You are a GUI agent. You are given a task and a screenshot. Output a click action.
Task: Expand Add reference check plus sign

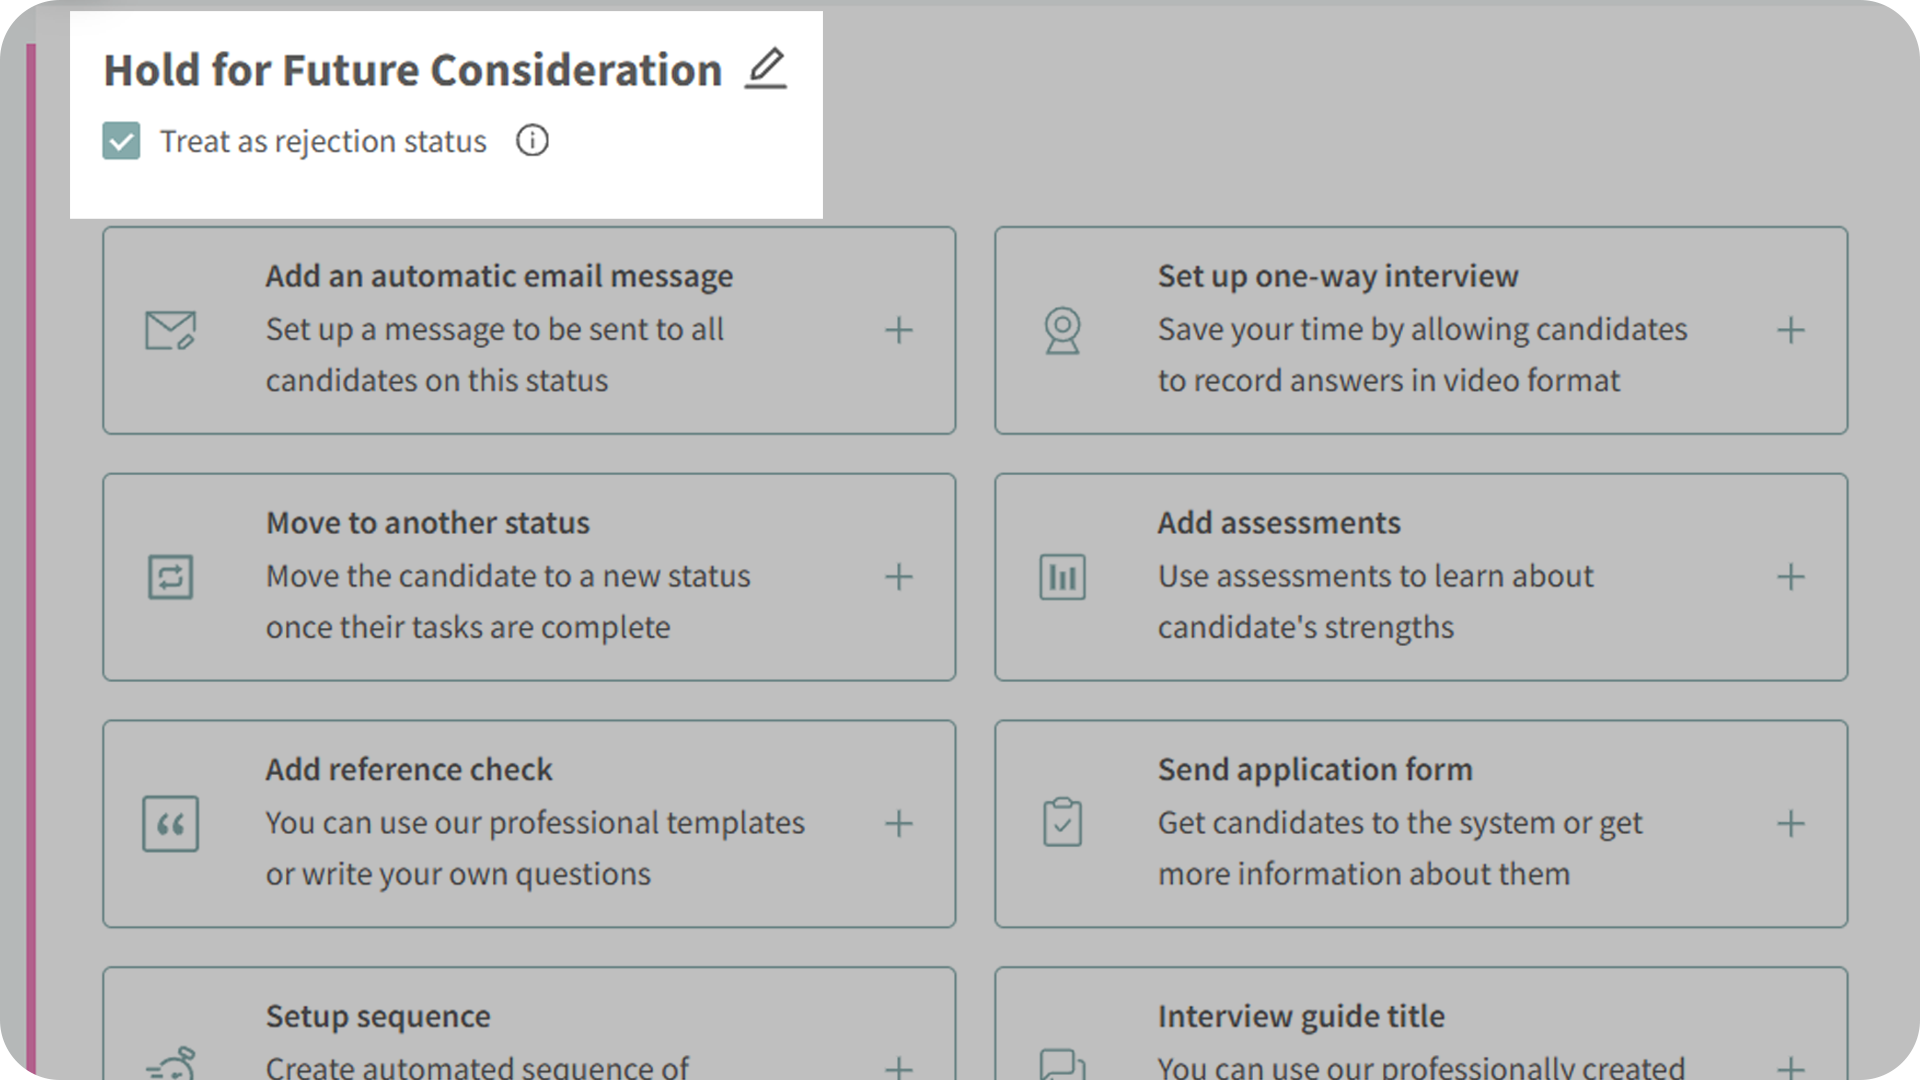[x=899, y=824]
